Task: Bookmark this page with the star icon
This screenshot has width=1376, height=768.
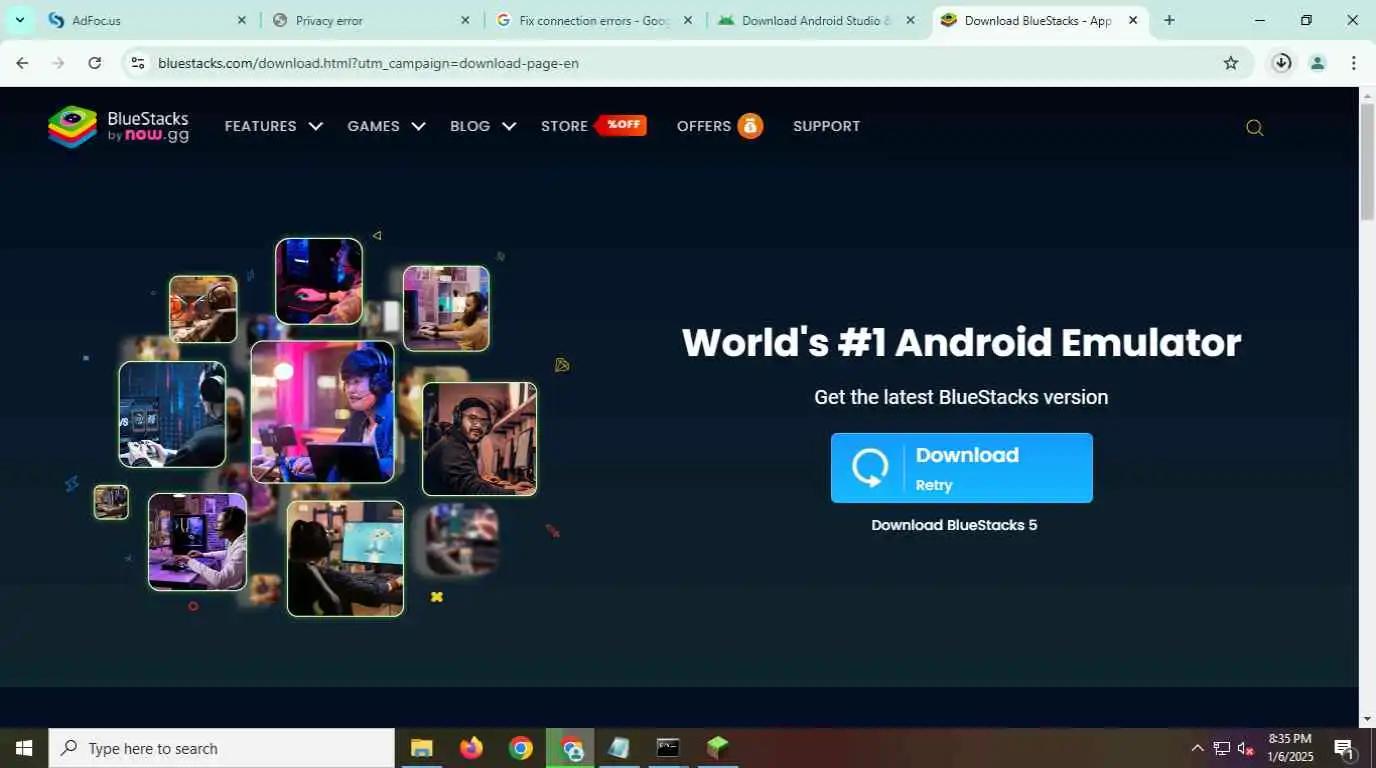Action: [1231, 63]
